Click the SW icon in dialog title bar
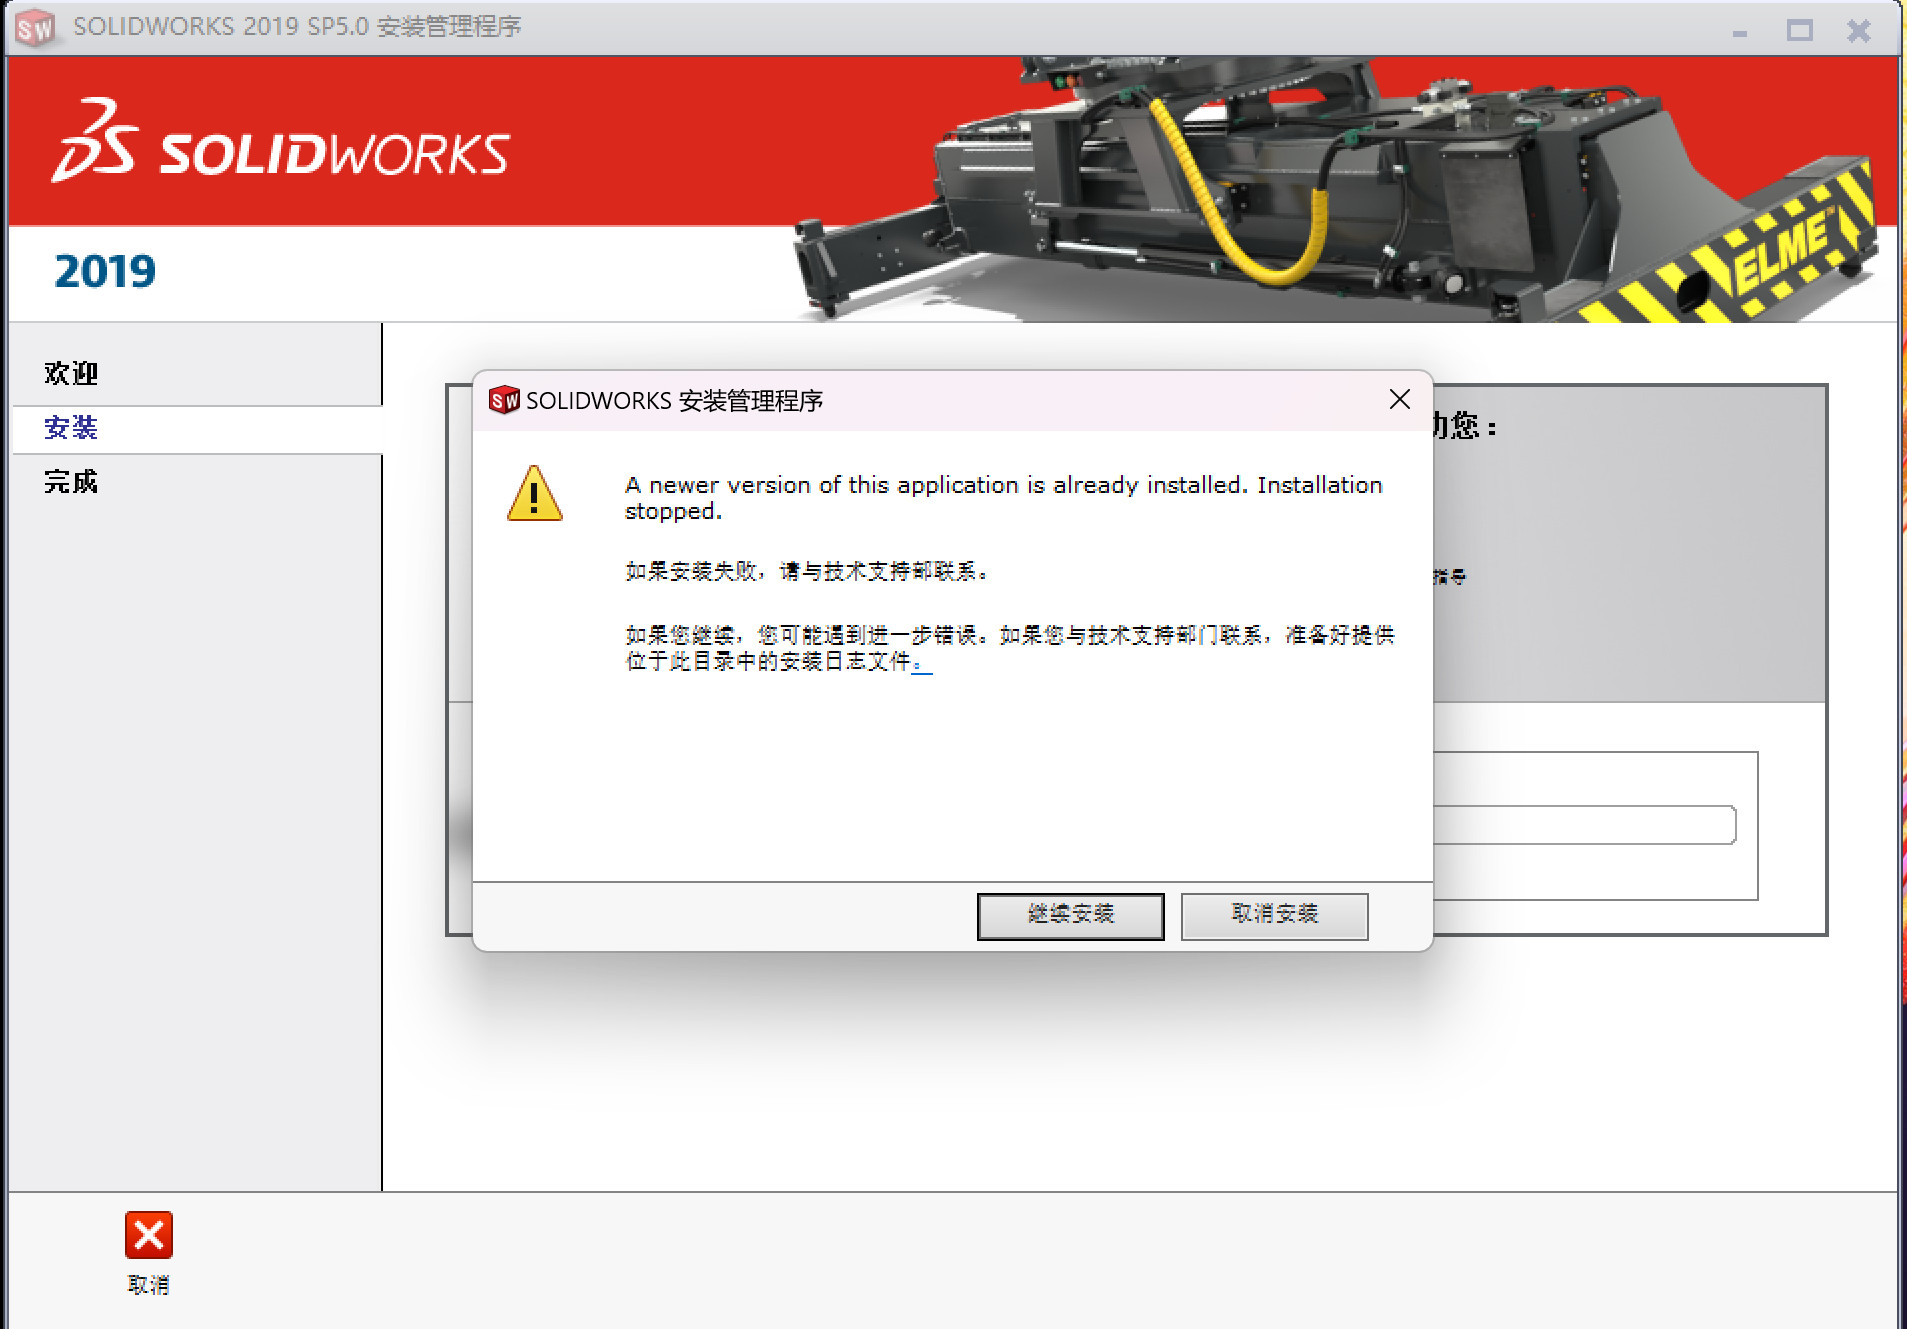The height and width of the screenshot is (1329, 1907). tap(504, 400)
